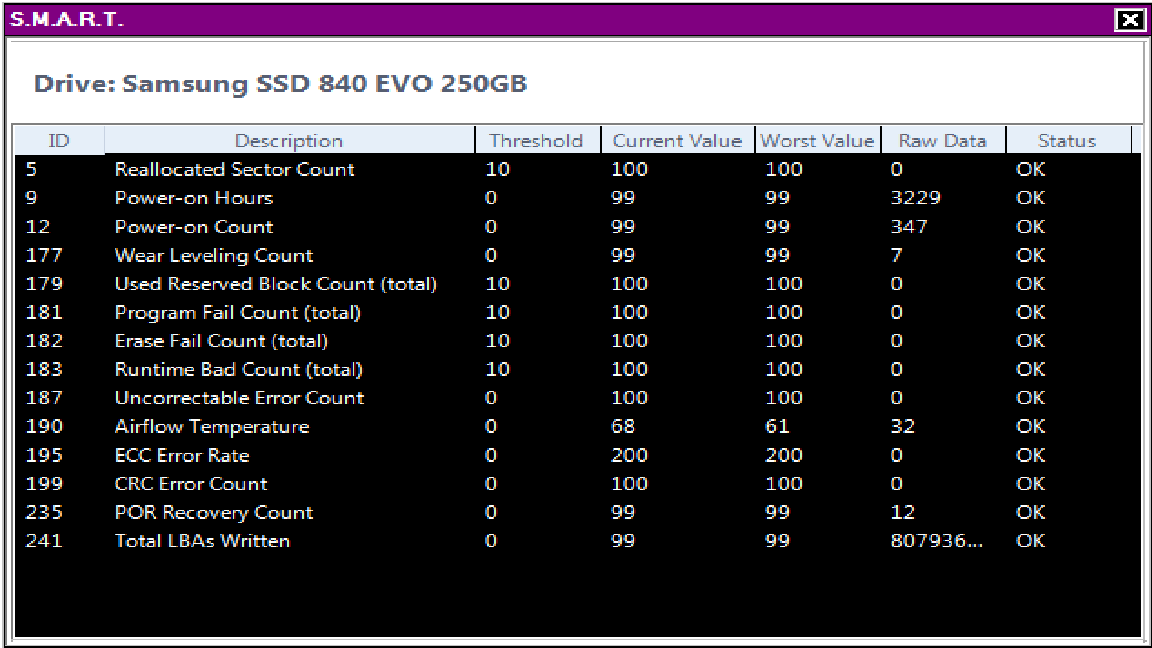Click raw data value 807936...

pos(936,541)
